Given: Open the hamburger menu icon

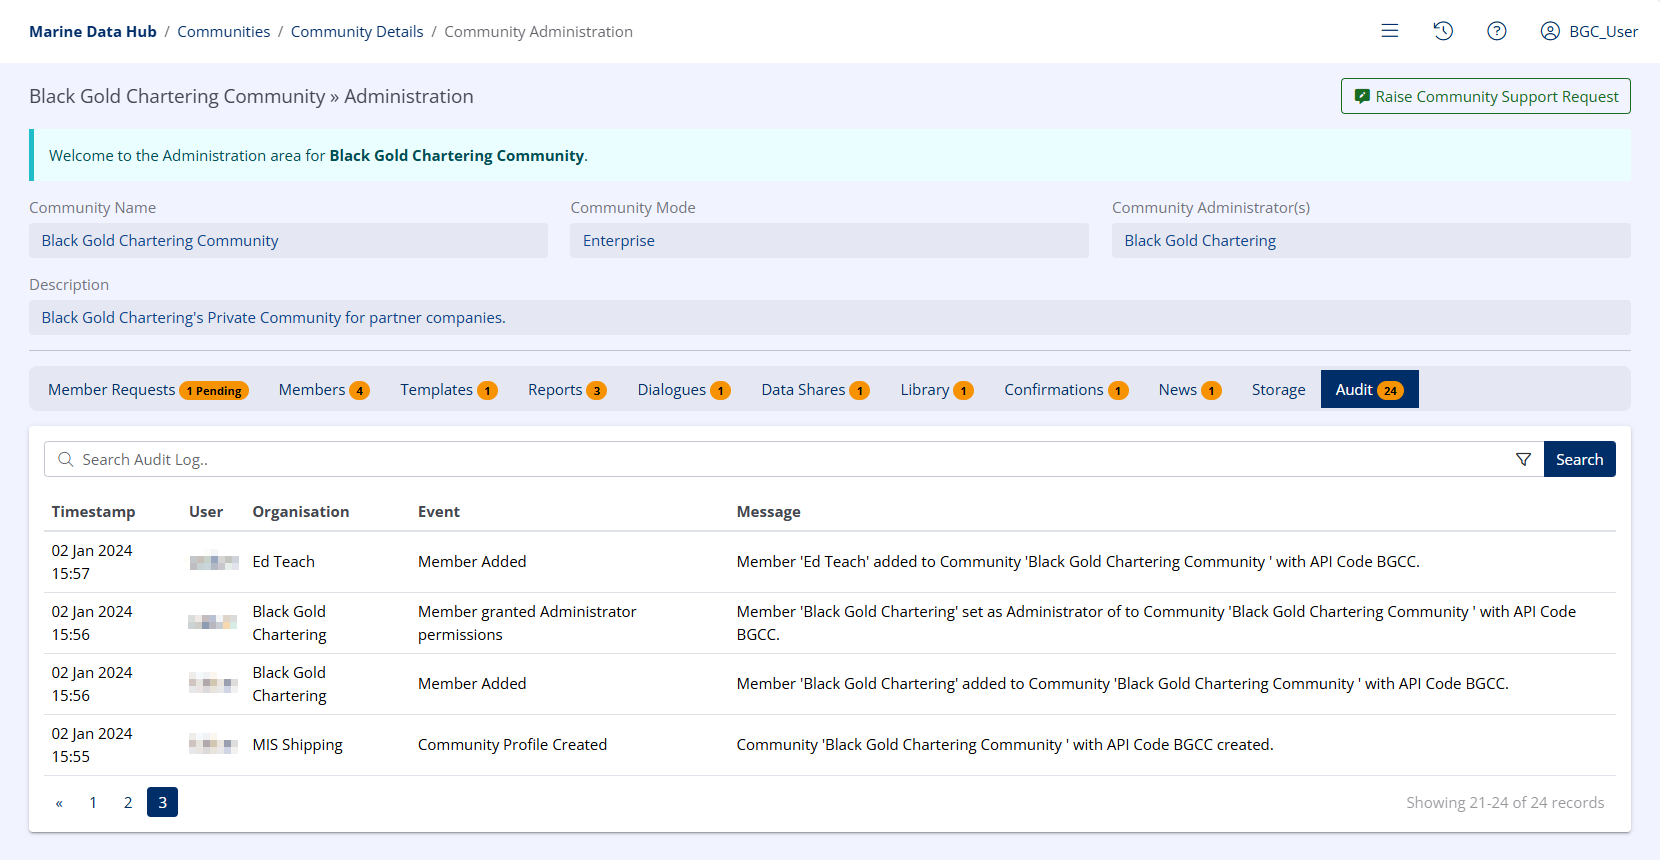Looking at the screenshot, I should point(1389,31).
